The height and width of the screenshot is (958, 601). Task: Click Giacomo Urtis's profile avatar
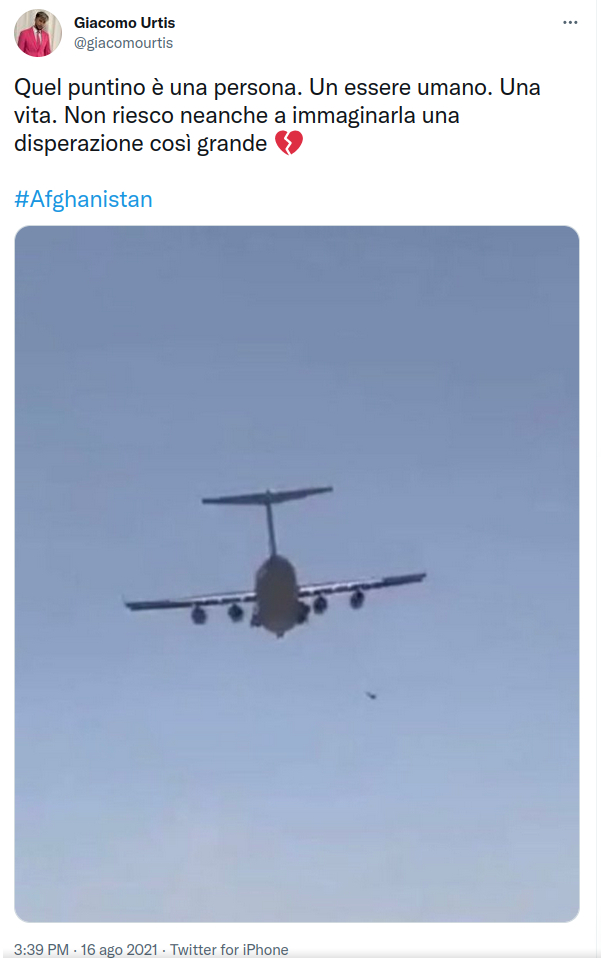tap(38, 33)
